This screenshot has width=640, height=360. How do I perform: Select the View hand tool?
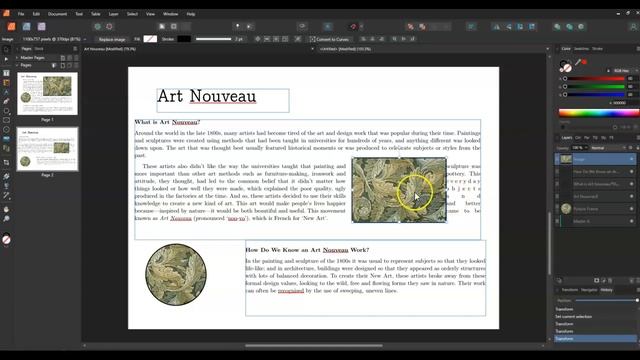click(x=6, y=209)
